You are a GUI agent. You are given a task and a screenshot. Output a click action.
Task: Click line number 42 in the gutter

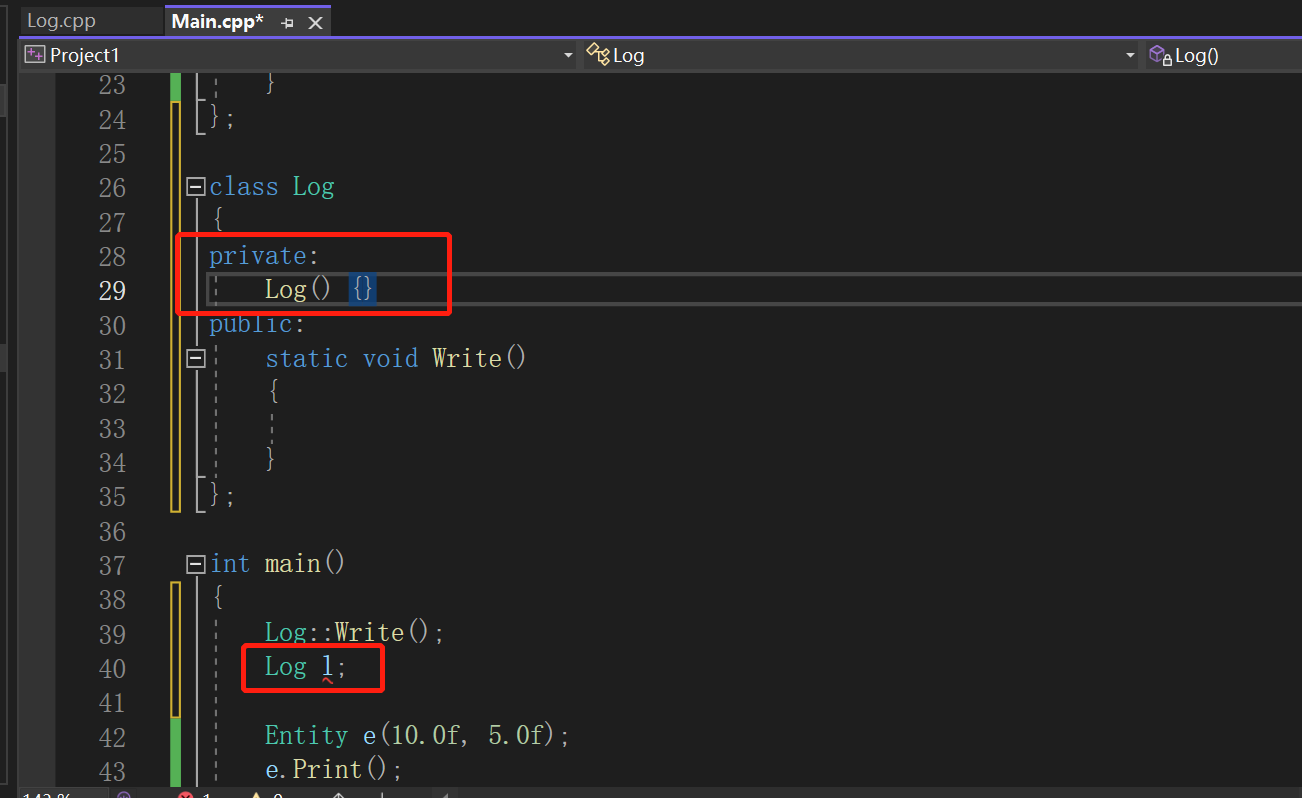point(112,737)
